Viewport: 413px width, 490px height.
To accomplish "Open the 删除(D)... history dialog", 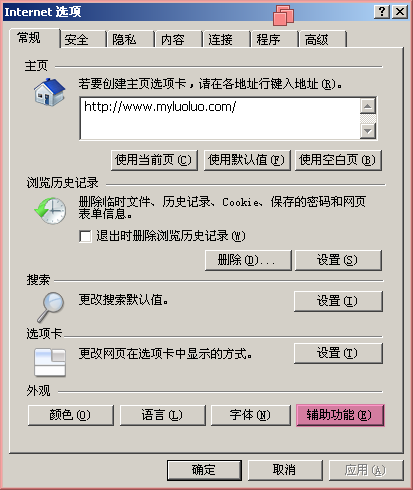I will pos(248,260).
